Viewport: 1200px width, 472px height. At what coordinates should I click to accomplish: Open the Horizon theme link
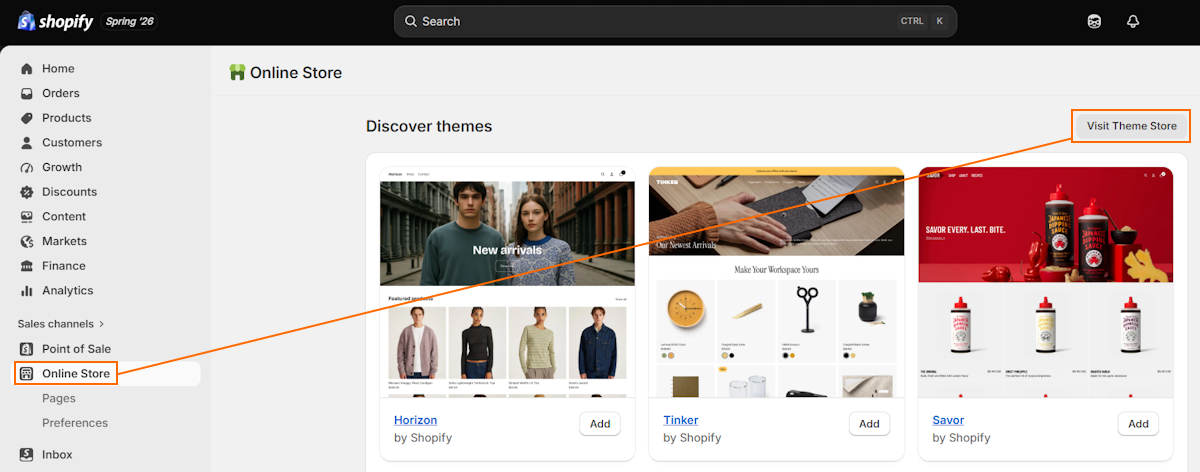coord(415,420)
